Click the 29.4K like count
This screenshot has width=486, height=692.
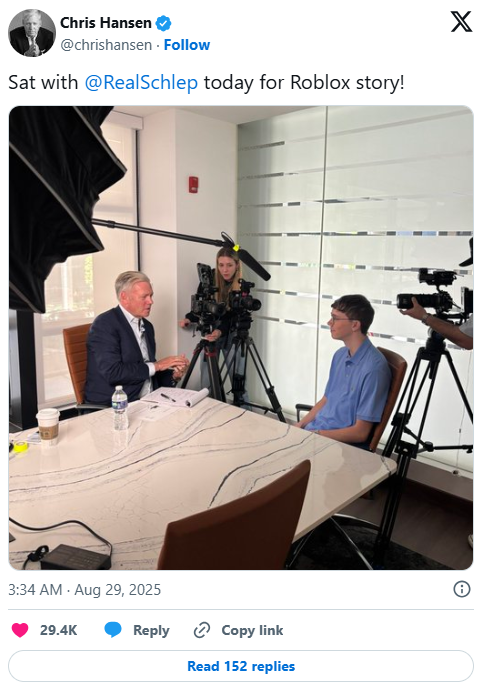(x=58, y=630)
